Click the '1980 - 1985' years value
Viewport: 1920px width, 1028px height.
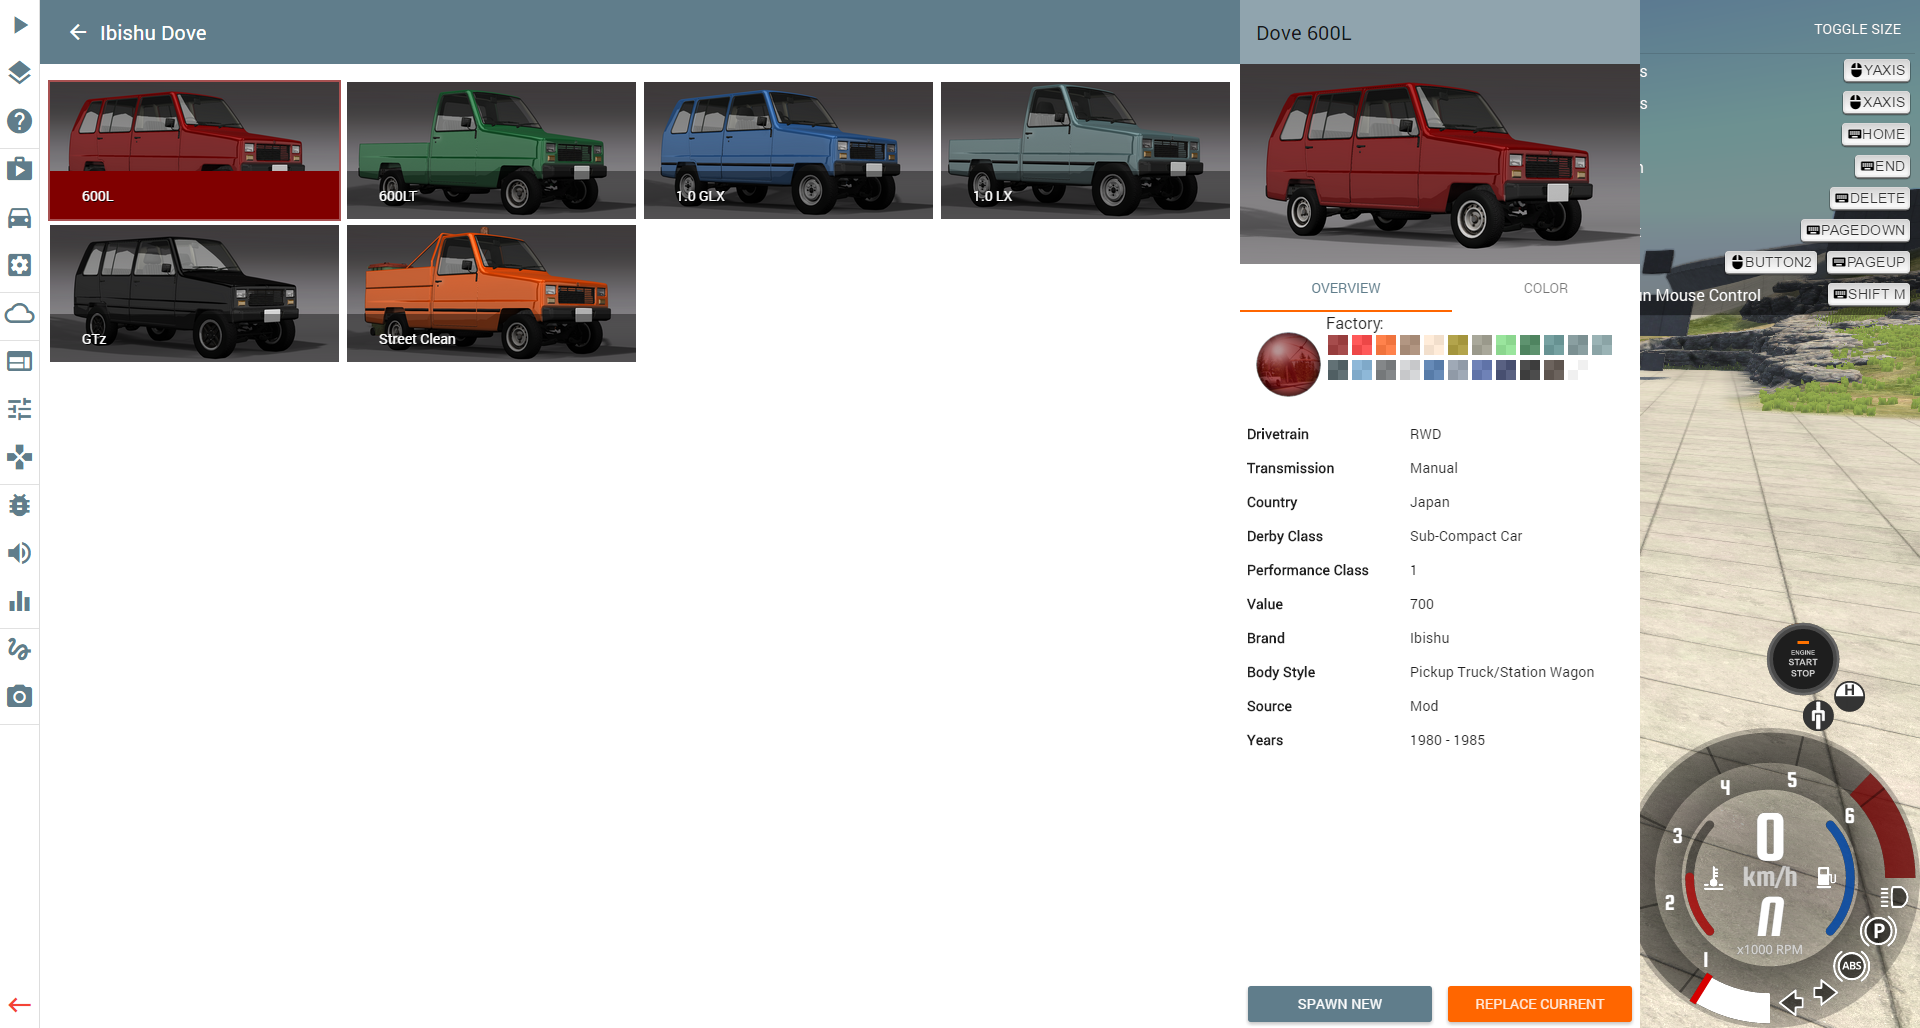click(1447, 740)
